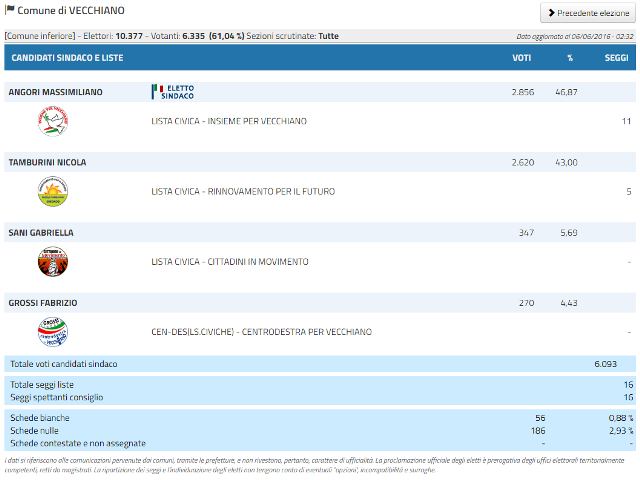Click the Schede nulle percentage 2,93 %
This screenshot has height=480, width=640.
tap(621, 431)
